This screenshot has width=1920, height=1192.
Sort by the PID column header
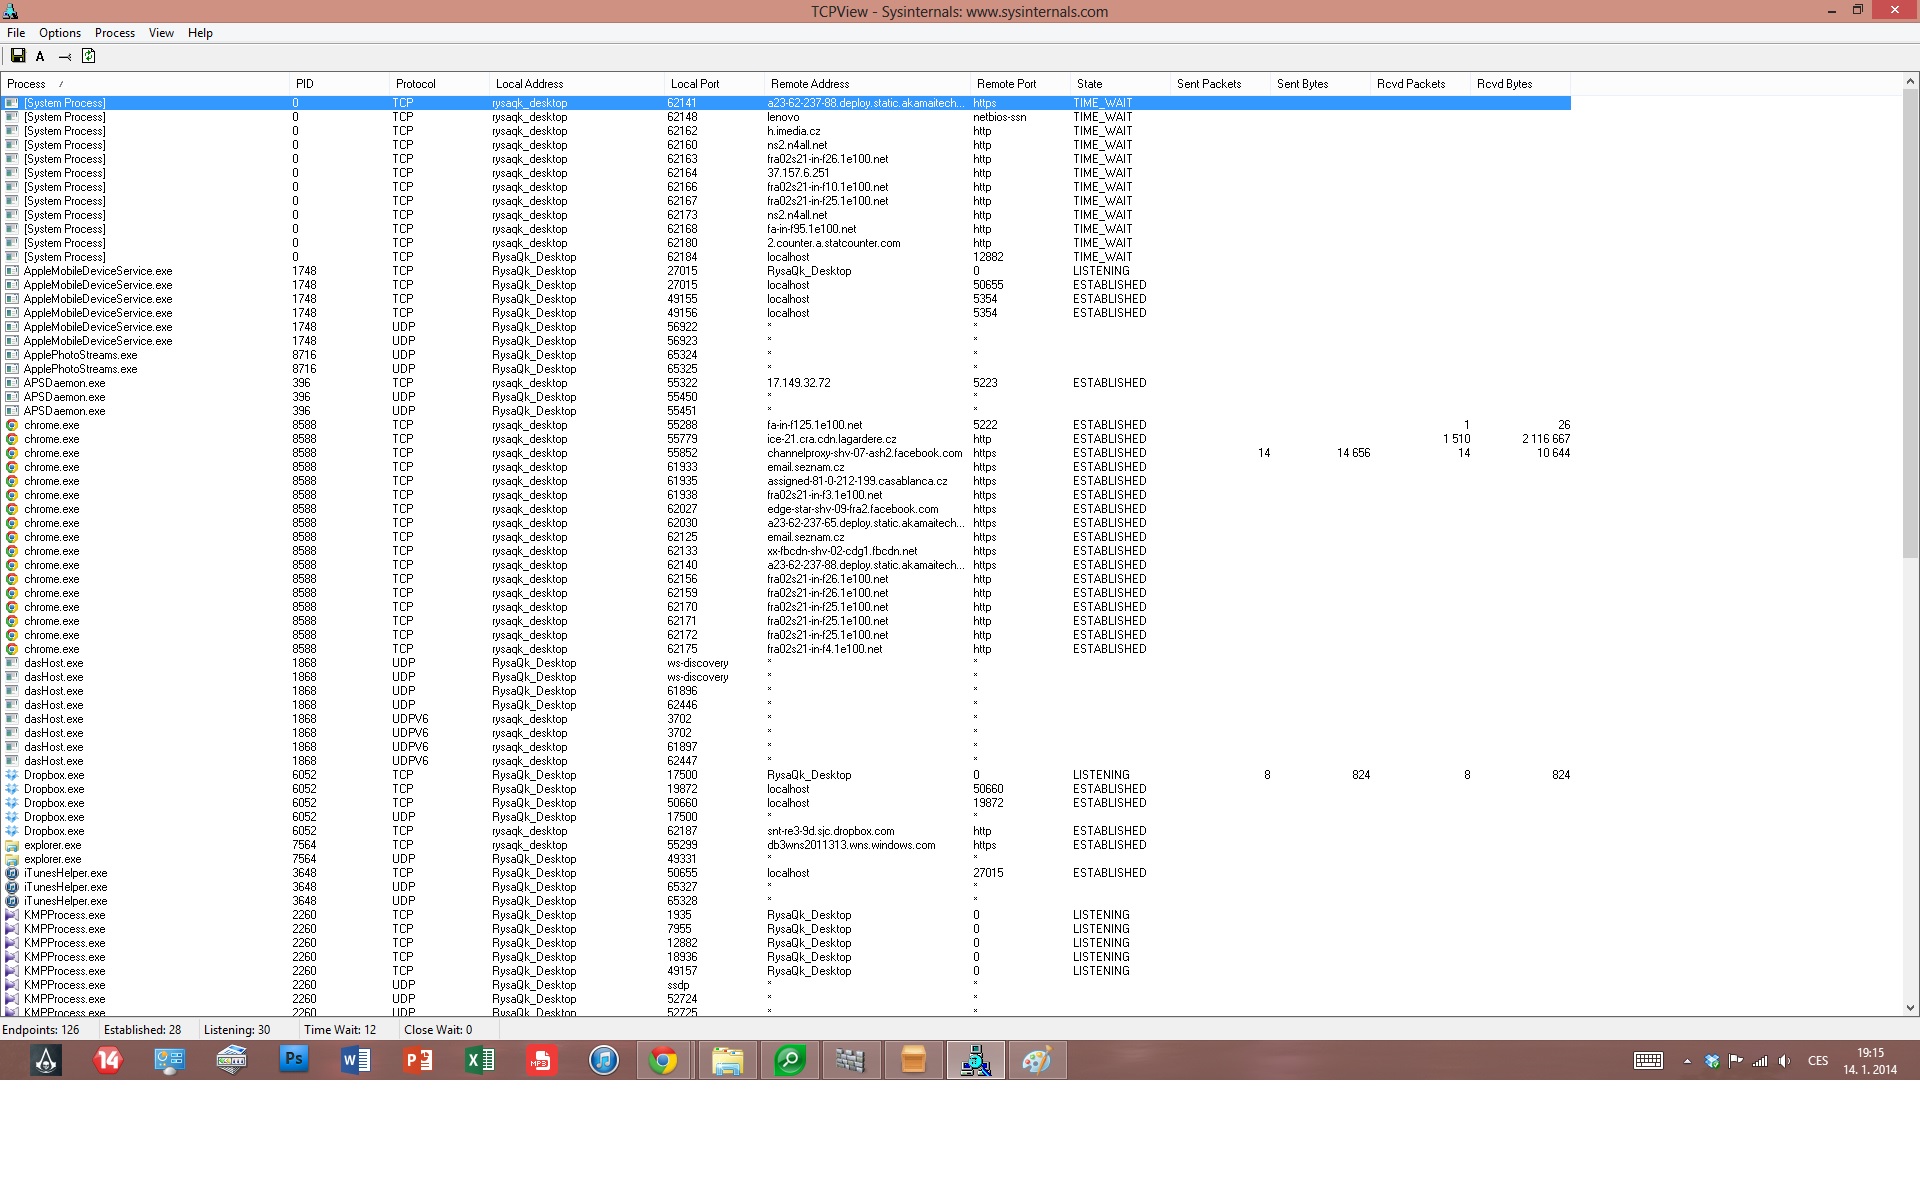(x=305, y=84)
